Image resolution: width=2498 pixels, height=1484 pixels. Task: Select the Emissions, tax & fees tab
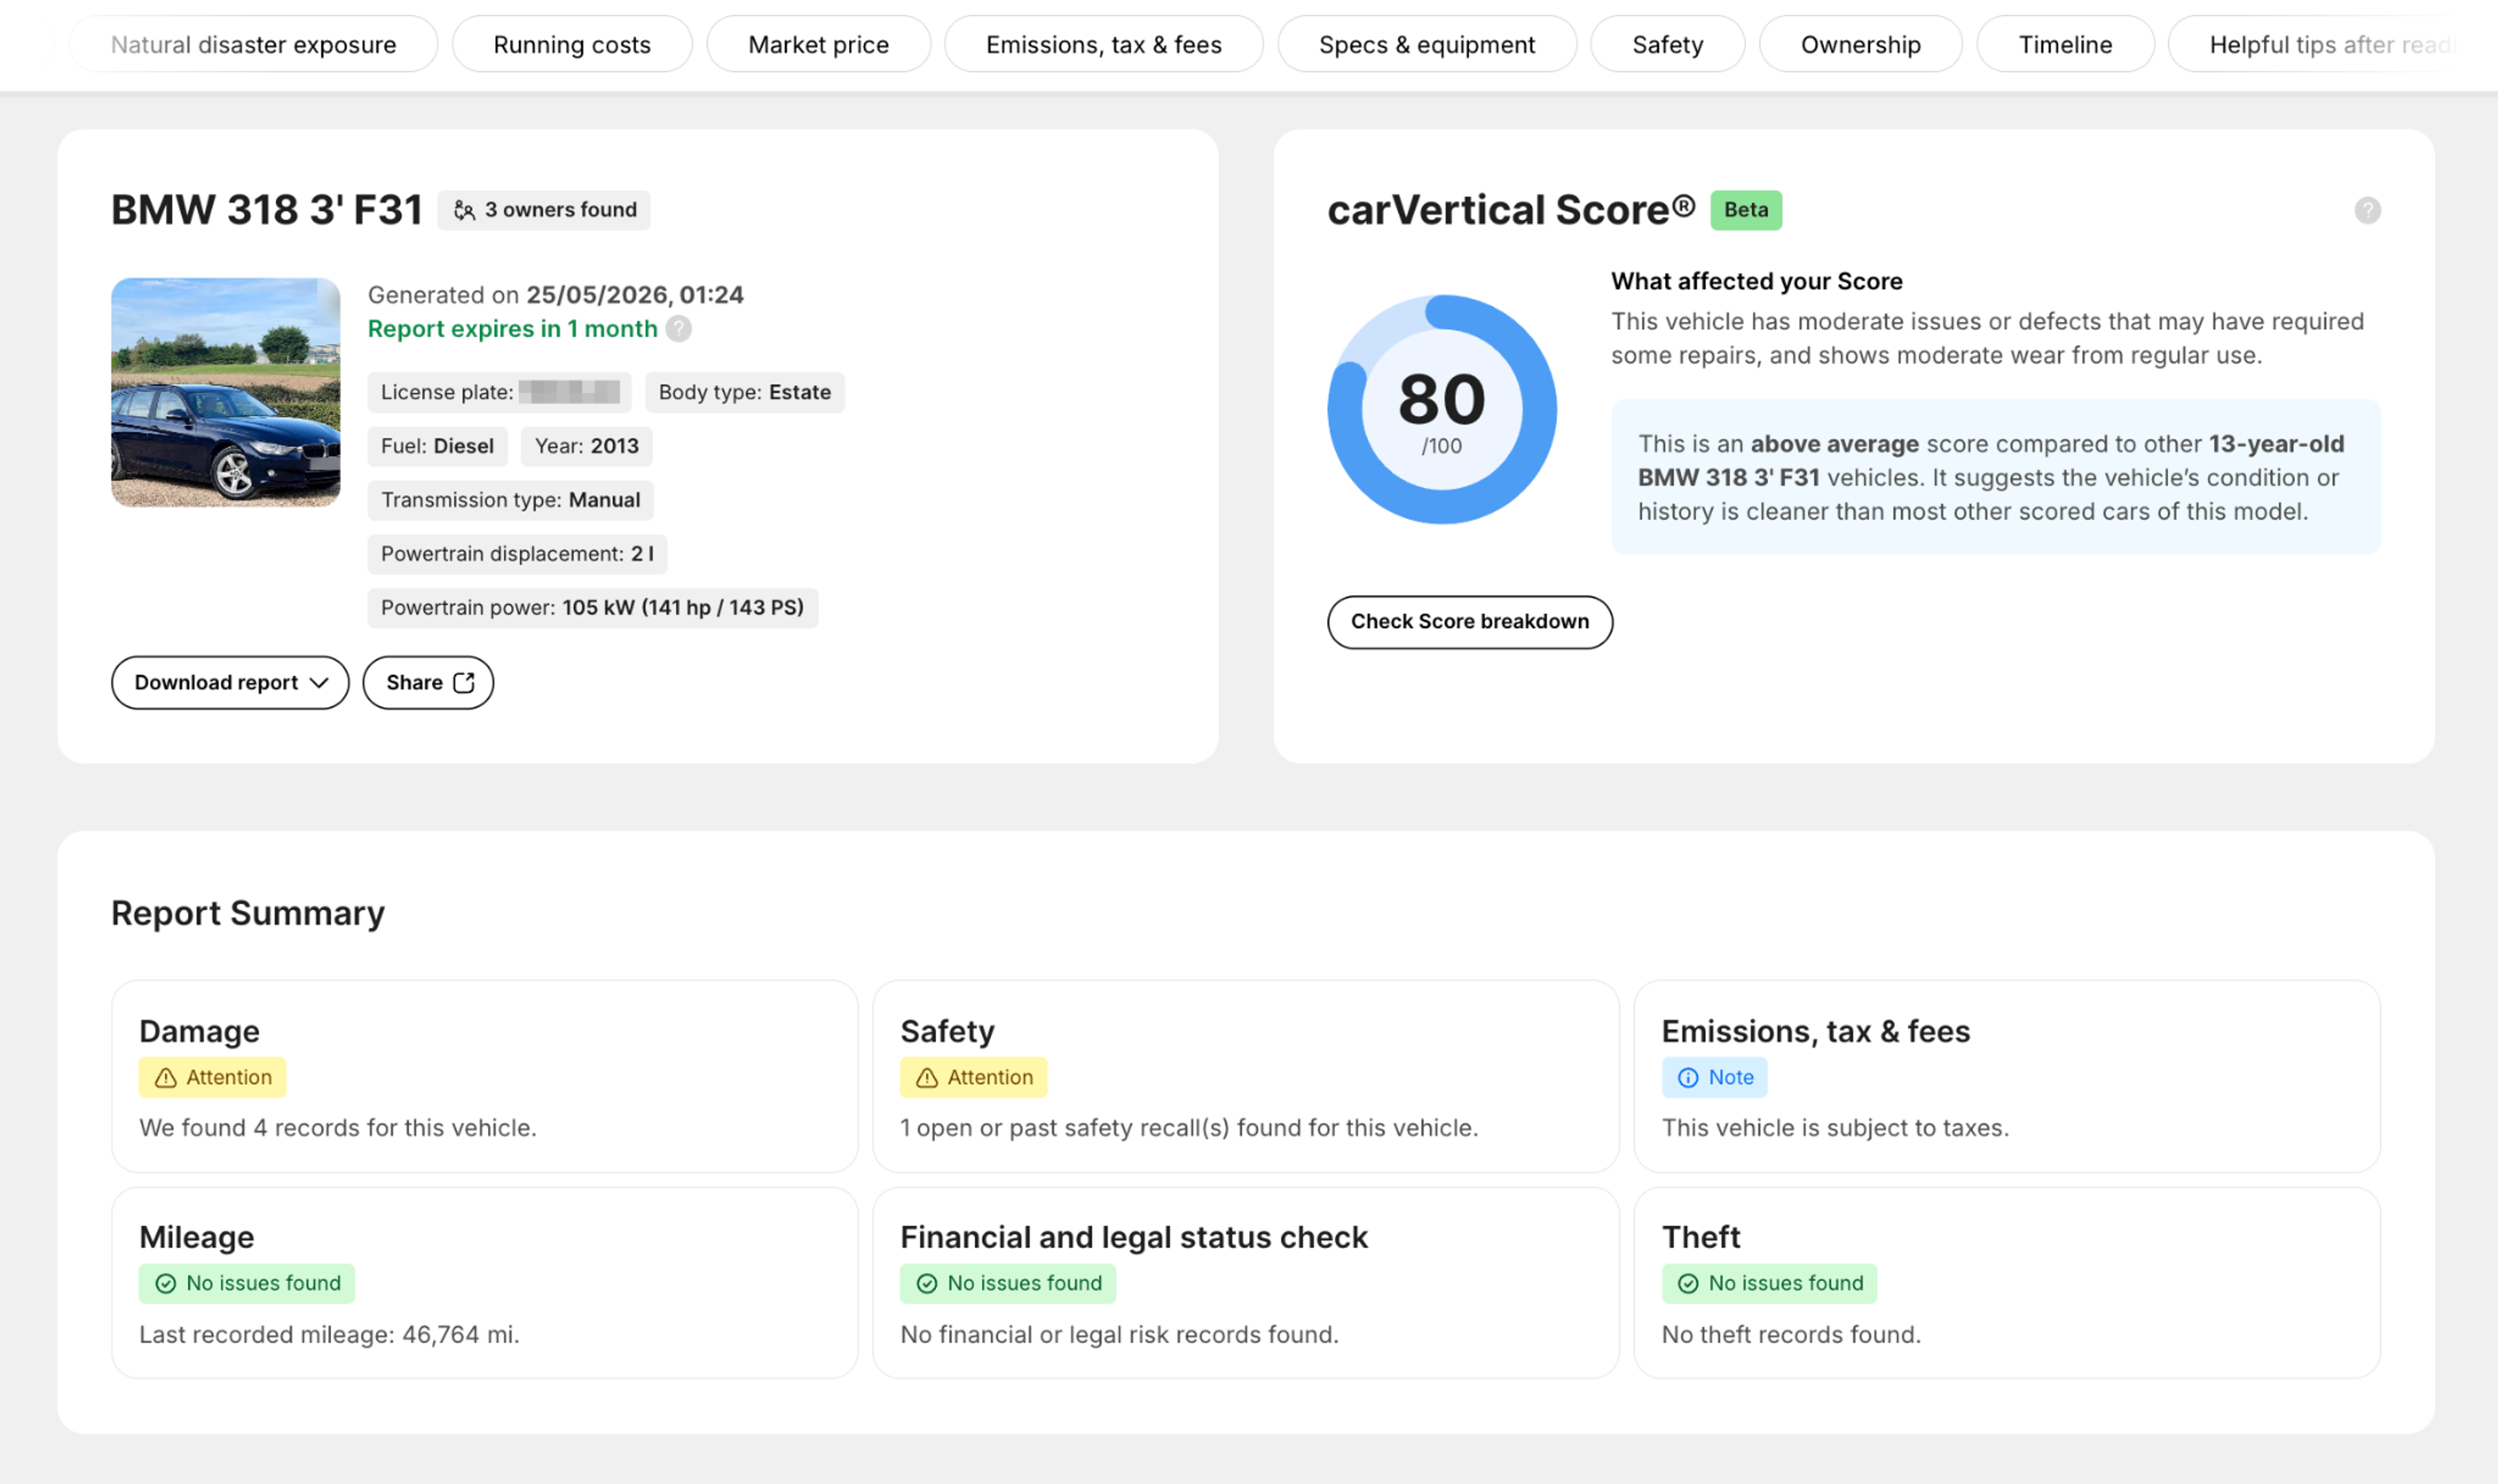(x=1103, y=44)
